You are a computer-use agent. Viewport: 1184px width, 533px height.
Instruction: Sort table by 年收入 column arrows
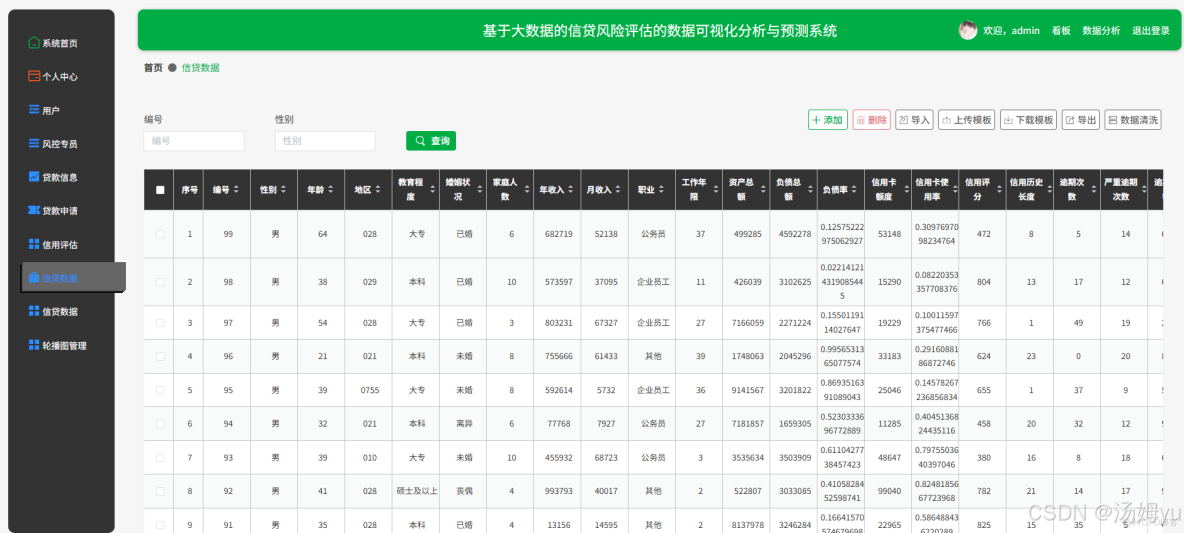click(573, 190)
